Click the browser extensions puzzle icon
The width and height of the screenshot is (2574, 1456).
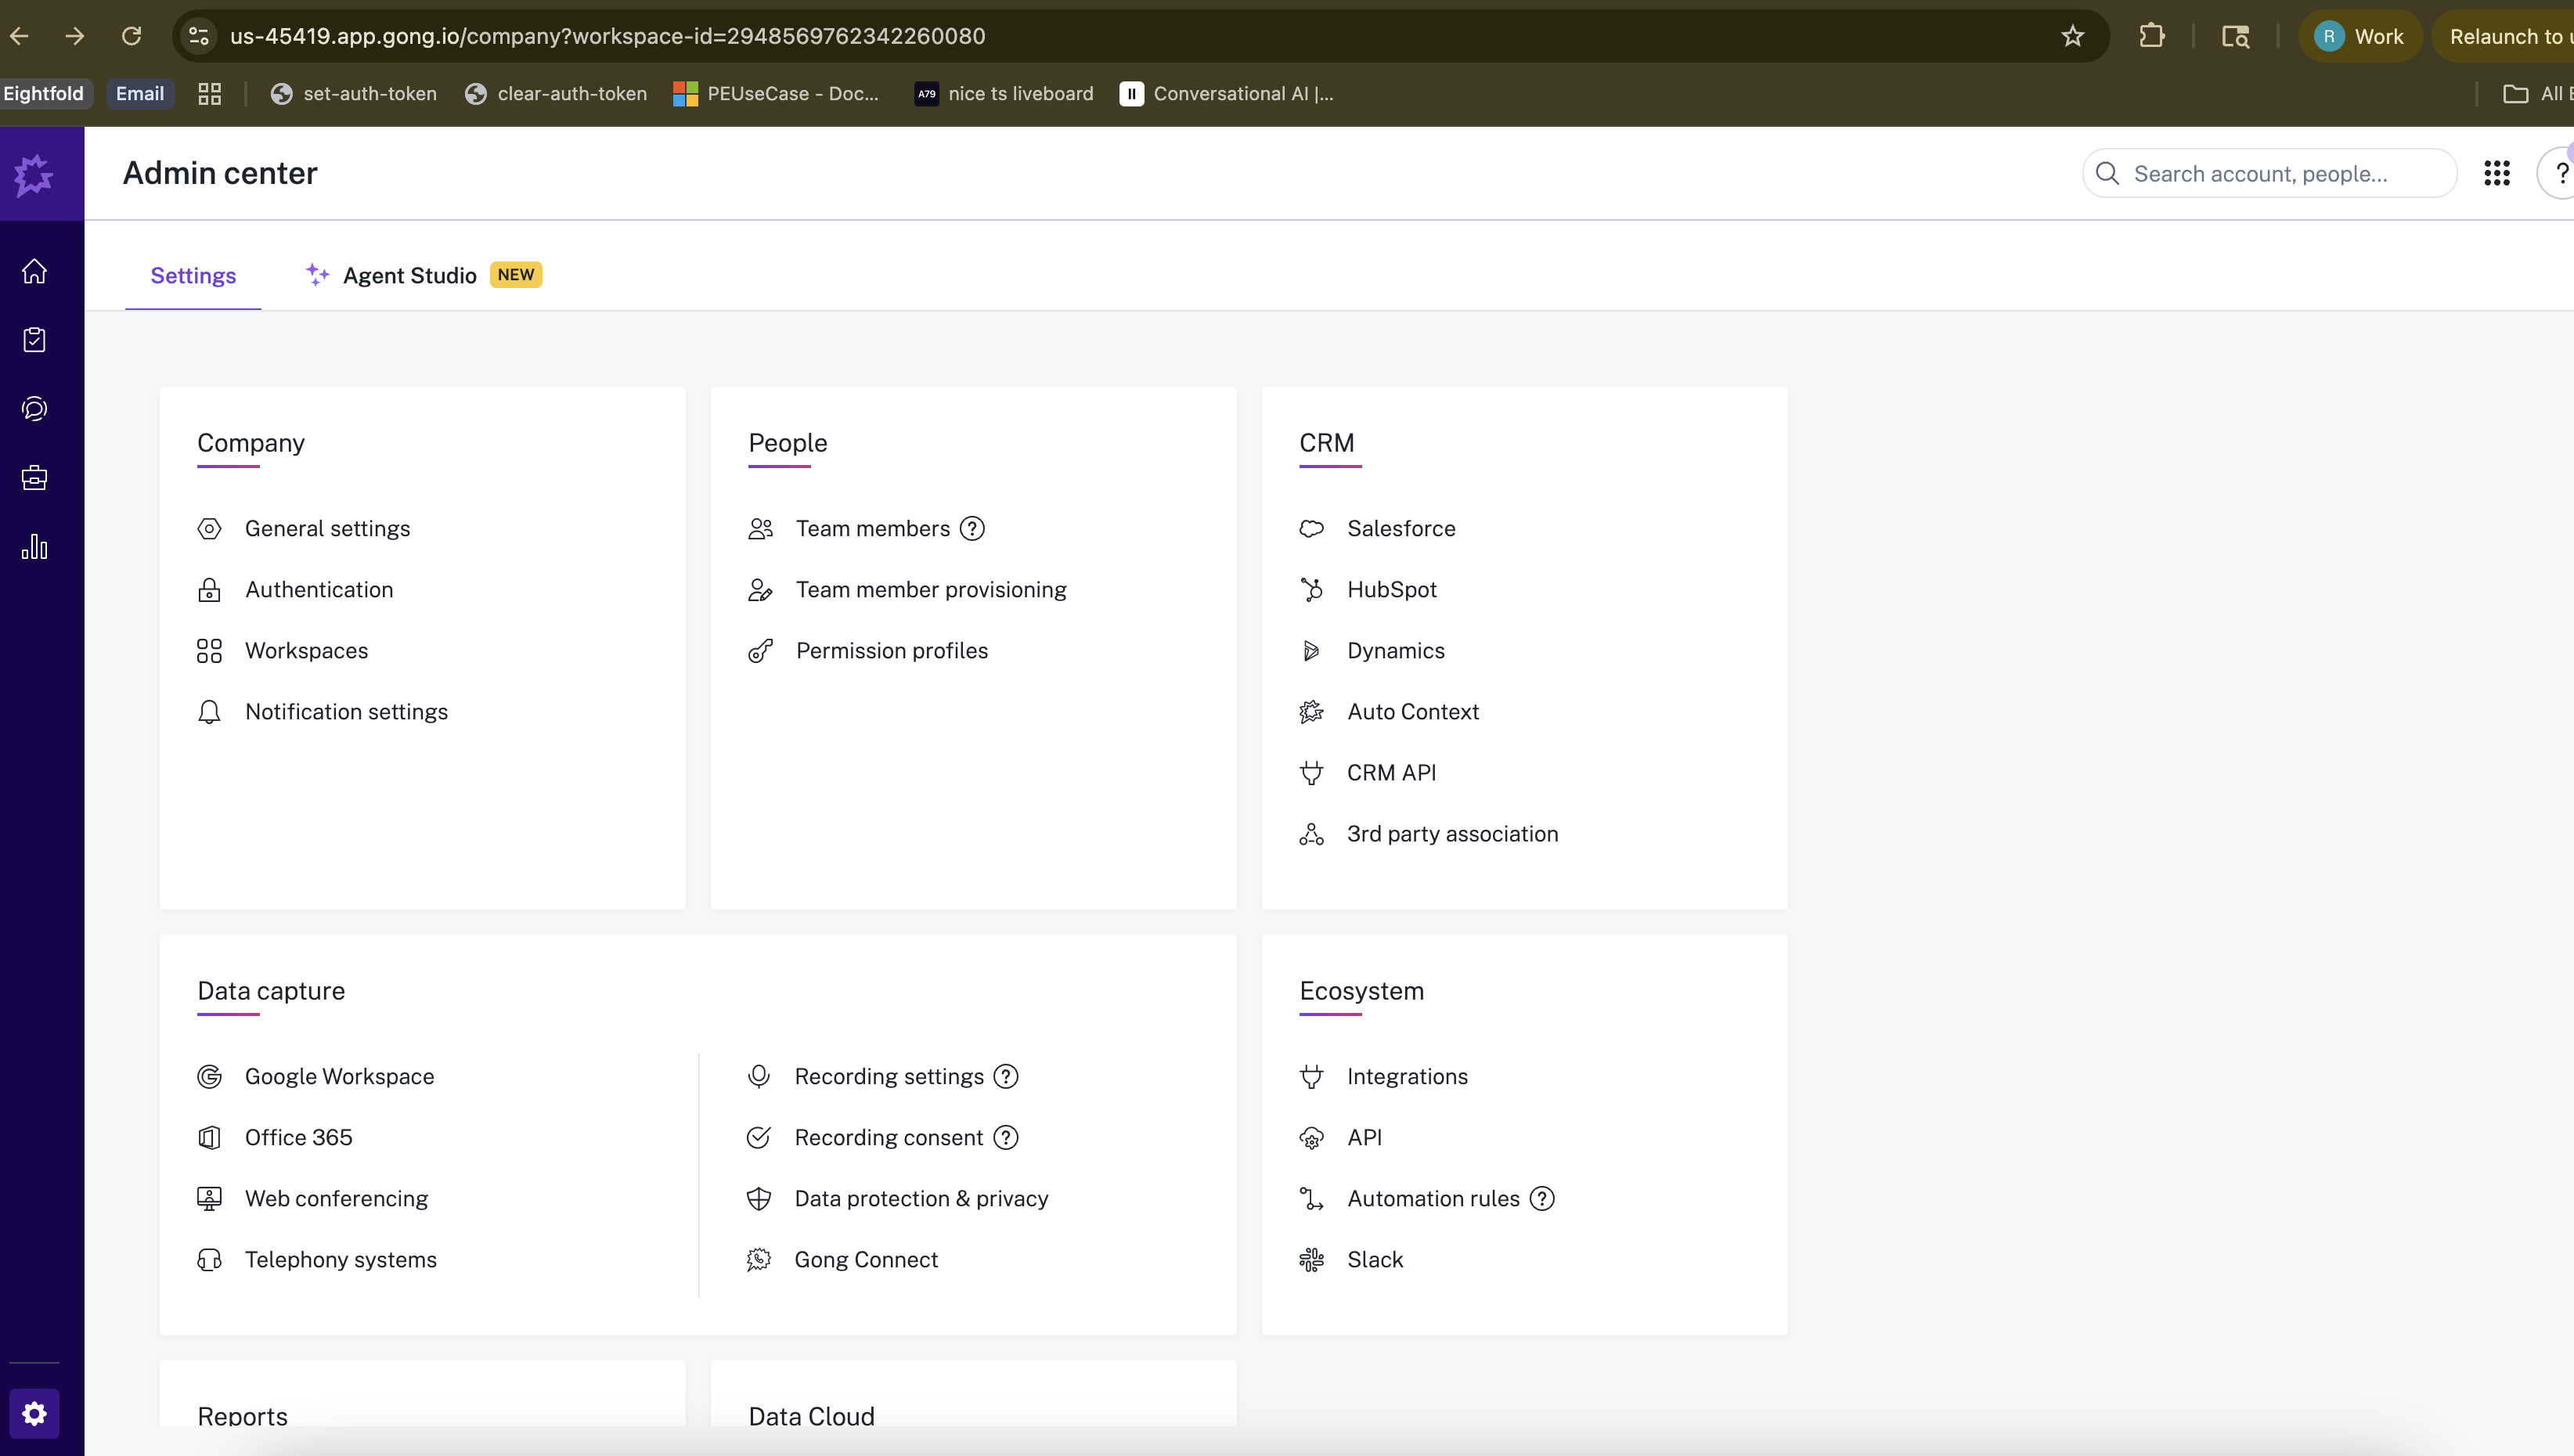coord(2152,36)
